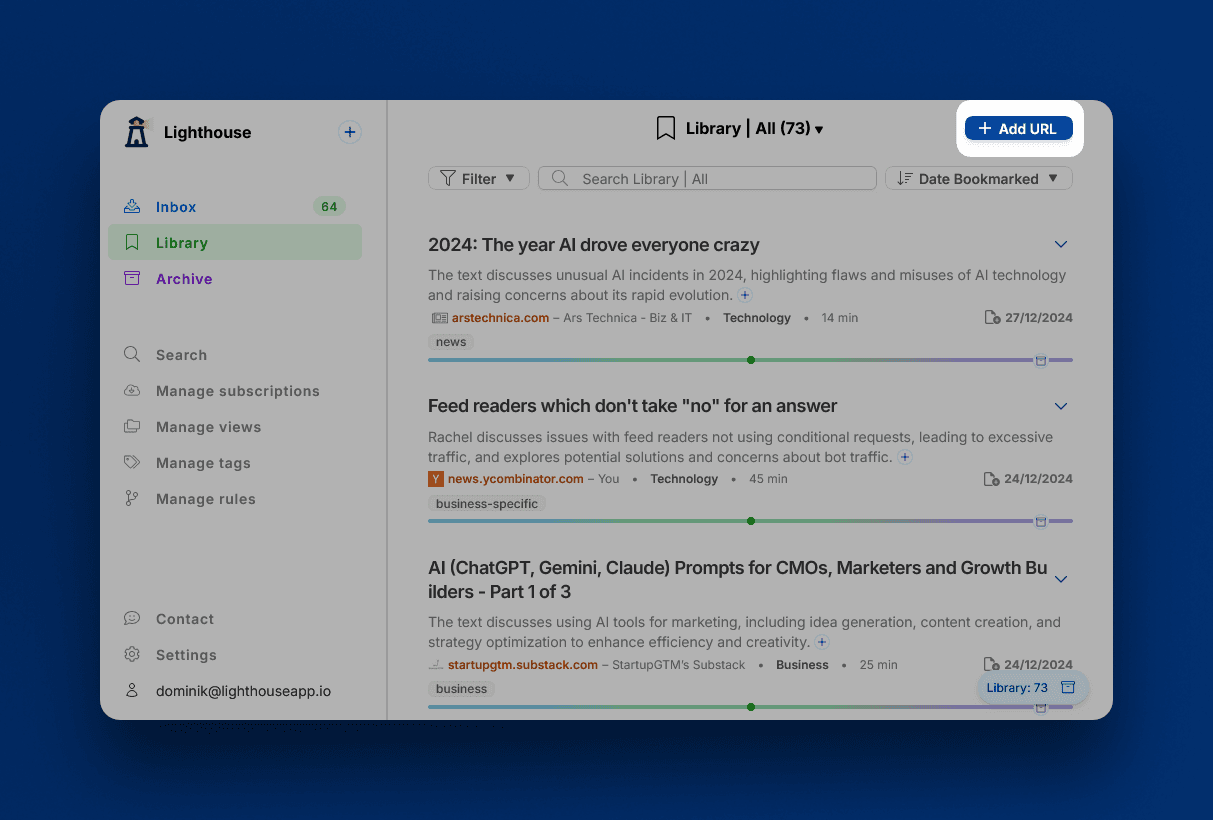Click green progress dot on Feed readers article
Screen dimensions: 1213x820
(751, 521)
